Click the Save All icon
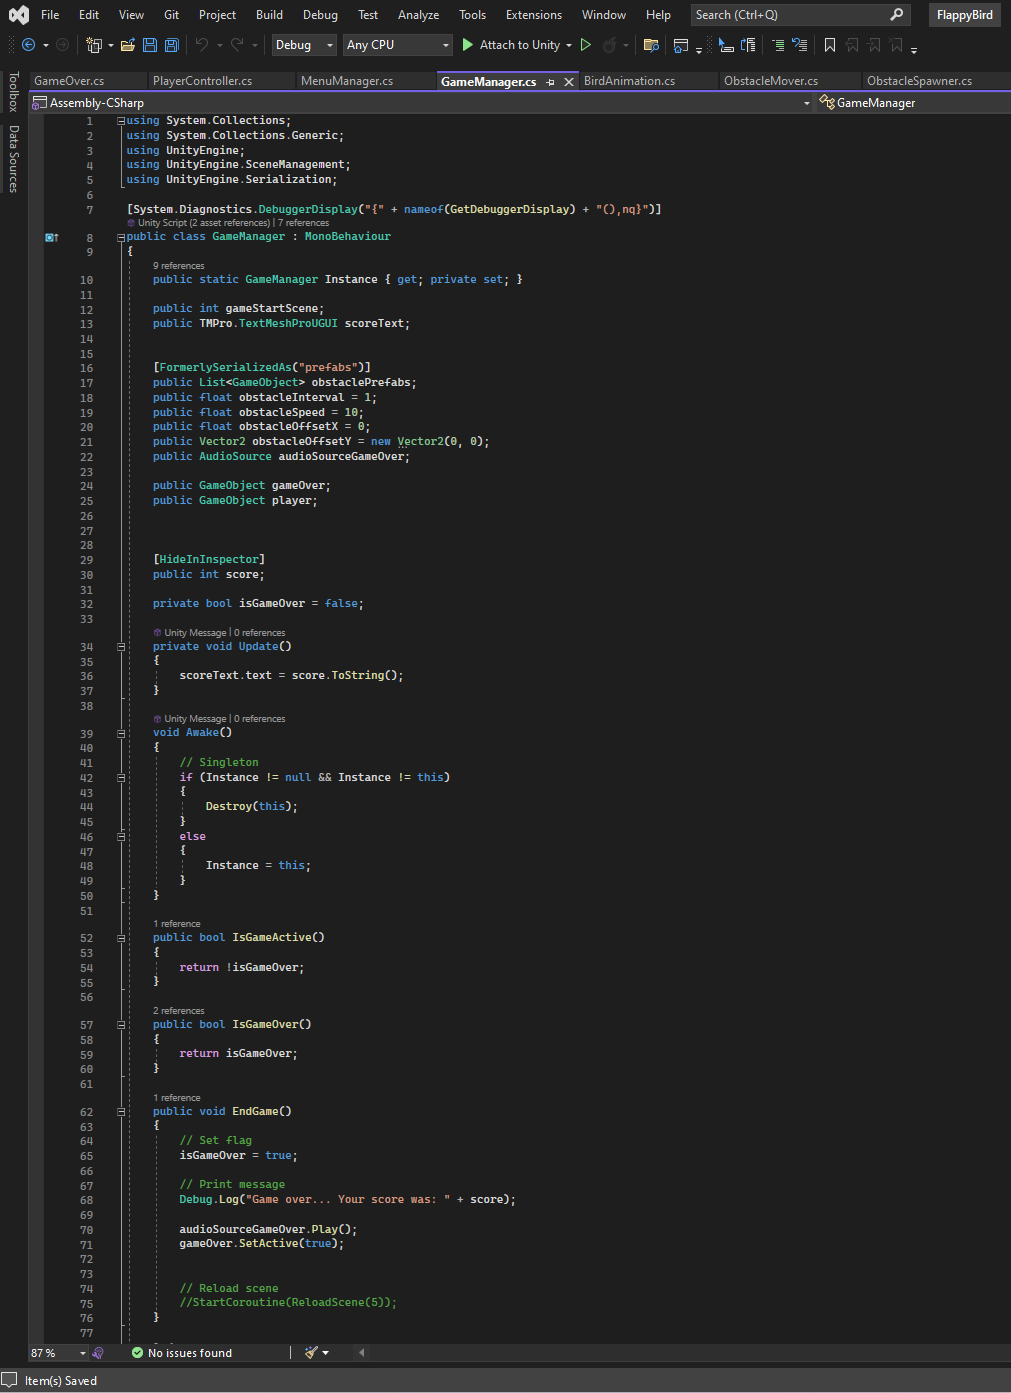Screen dimensions: 1011x1393 pyautogui.click(x=171, y=45)
